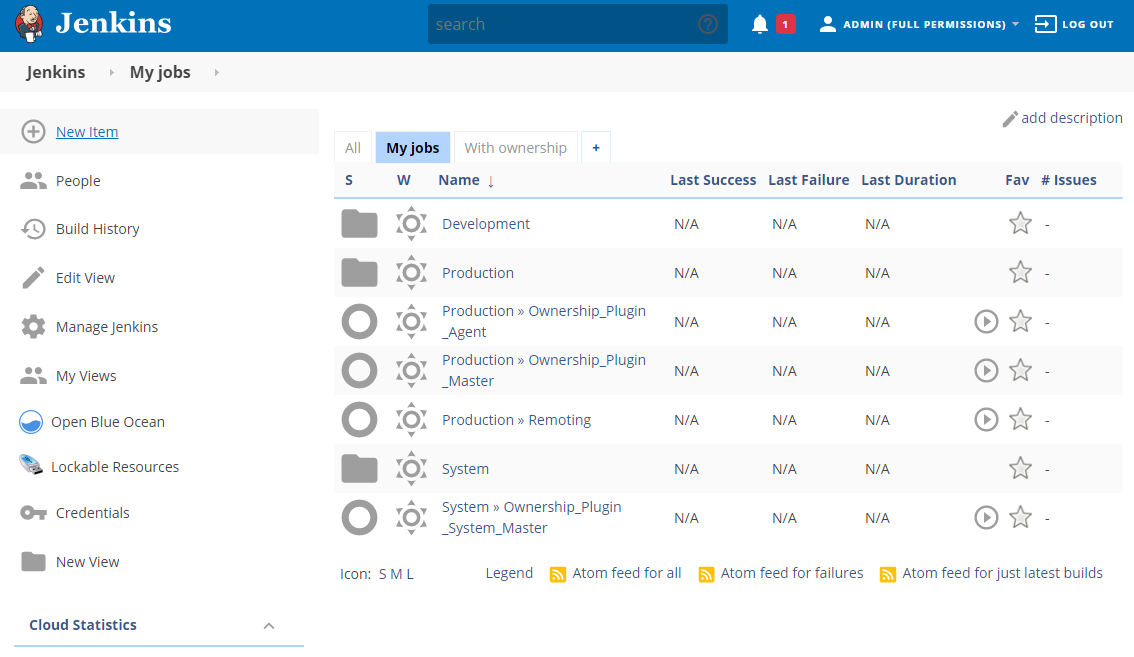1134x657 pixels.
Task: Select medium icon size M
Action: click(396, 575)
